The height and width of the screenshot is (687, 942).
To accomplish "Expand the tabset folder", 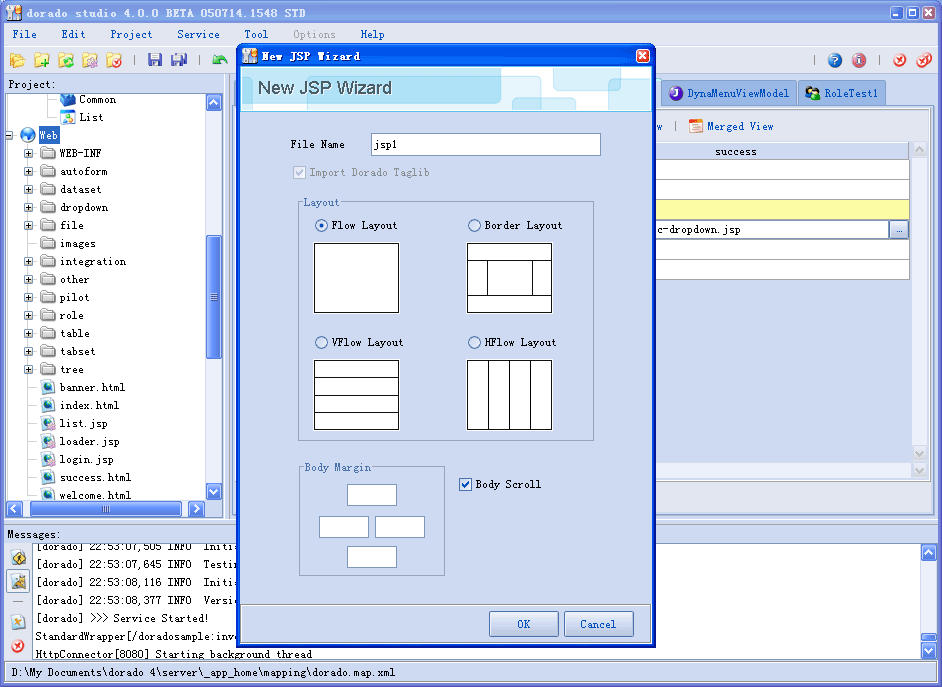I will click(28, 351).
